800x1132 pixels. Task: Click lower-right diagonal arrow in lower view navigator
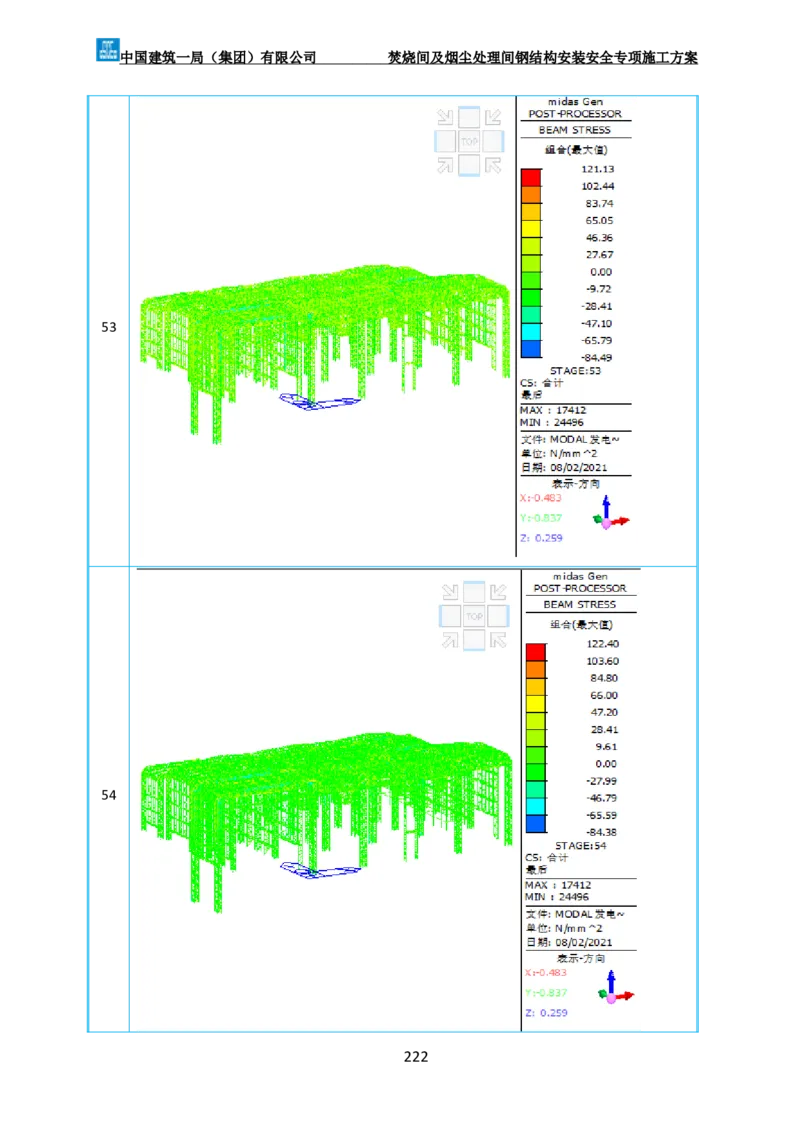498,640
